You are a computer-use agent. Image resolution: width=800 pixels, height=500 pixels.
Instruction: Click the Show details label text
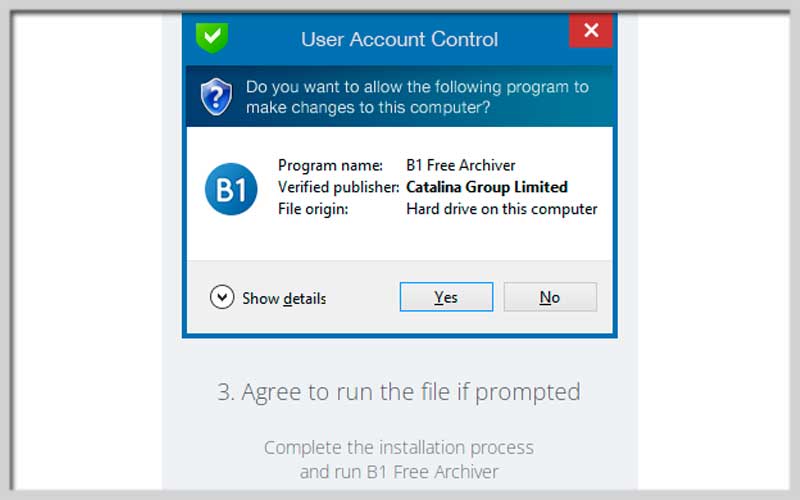pos(284,298)
